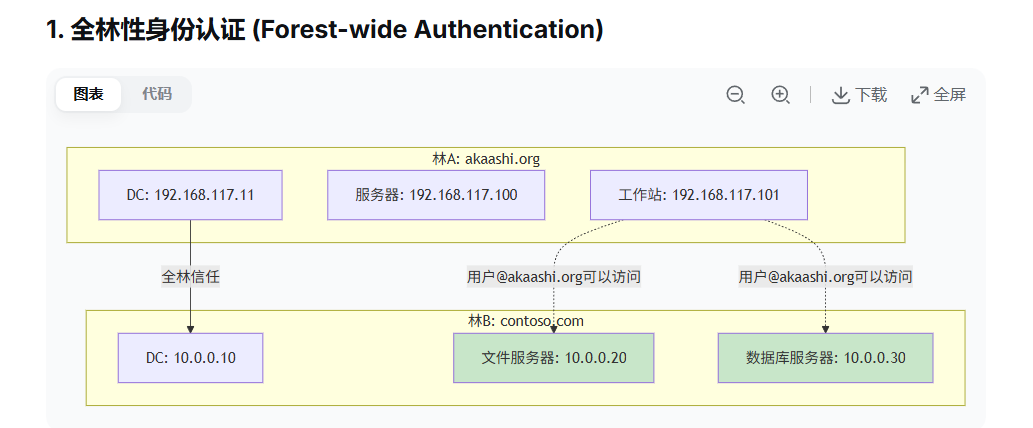
Task: Click the 林A: akaashi.org group title
Action: click(x=486, y=159)
